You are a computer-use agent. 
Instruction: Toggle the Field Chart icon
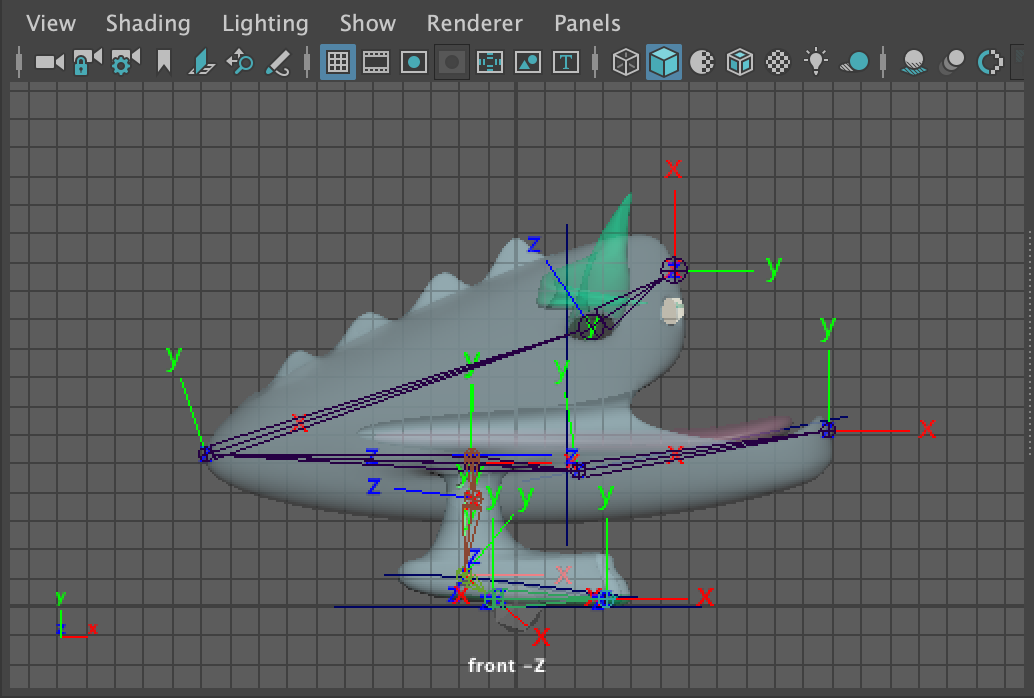click(490, 63)
